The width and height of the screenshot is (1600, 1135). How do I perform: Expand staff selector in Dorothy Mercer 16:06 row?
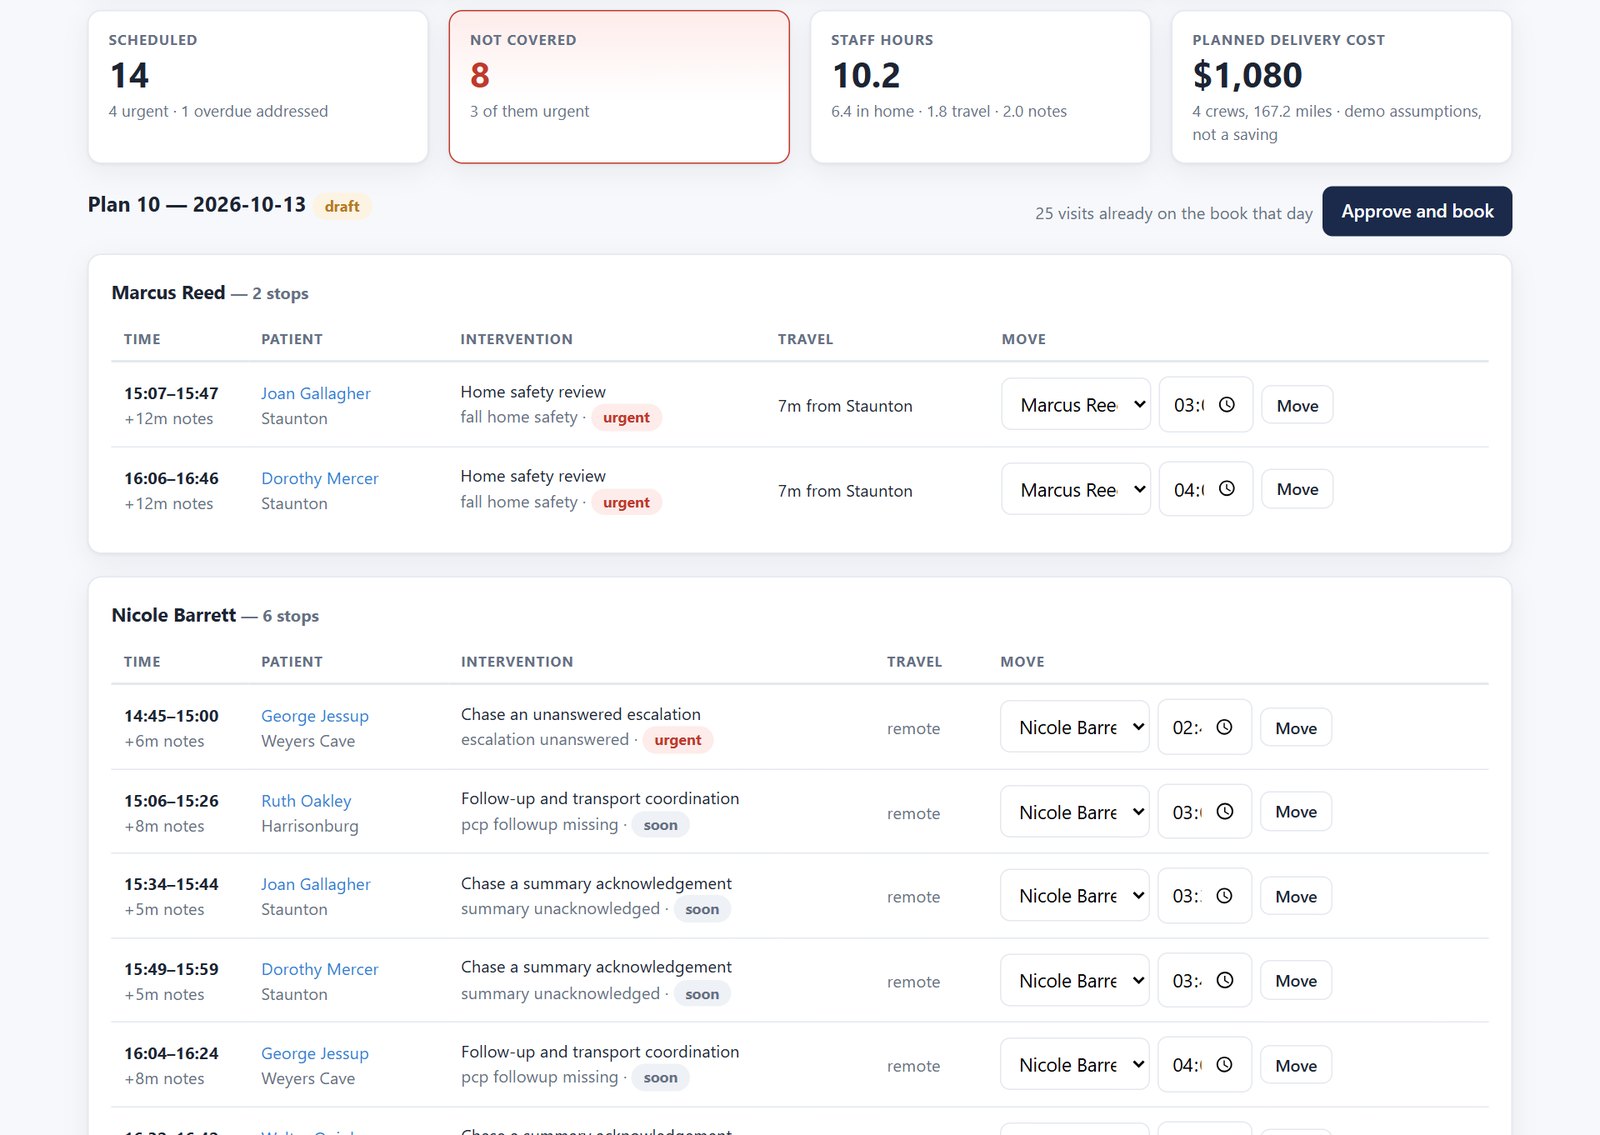coord(1076,489)
